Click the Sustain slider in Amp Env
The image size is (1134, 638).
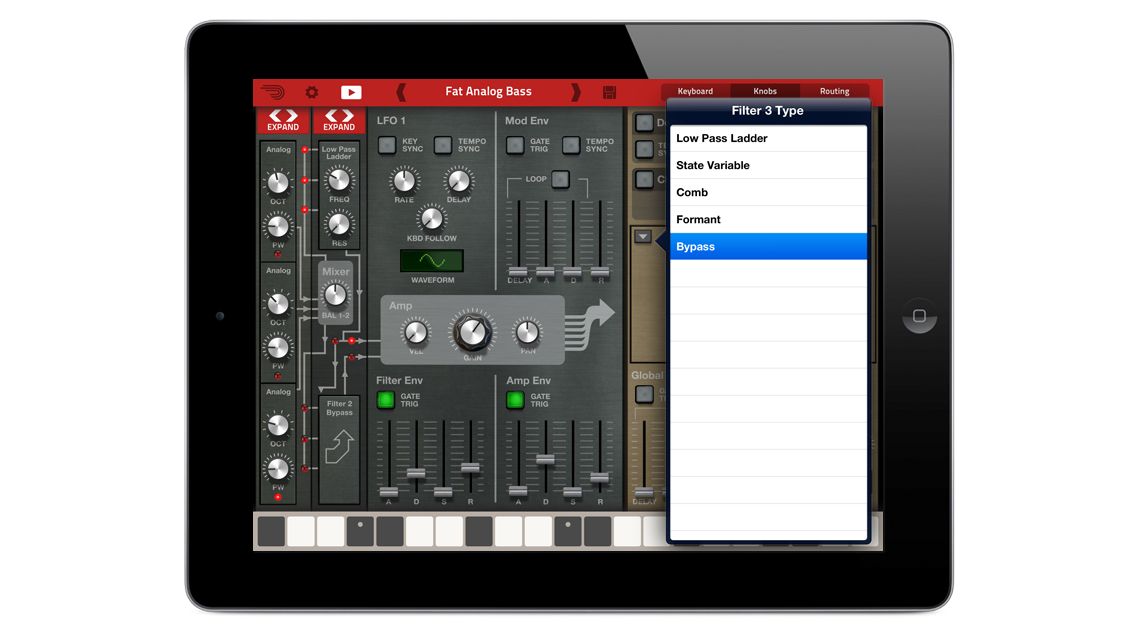click(573, 491)
